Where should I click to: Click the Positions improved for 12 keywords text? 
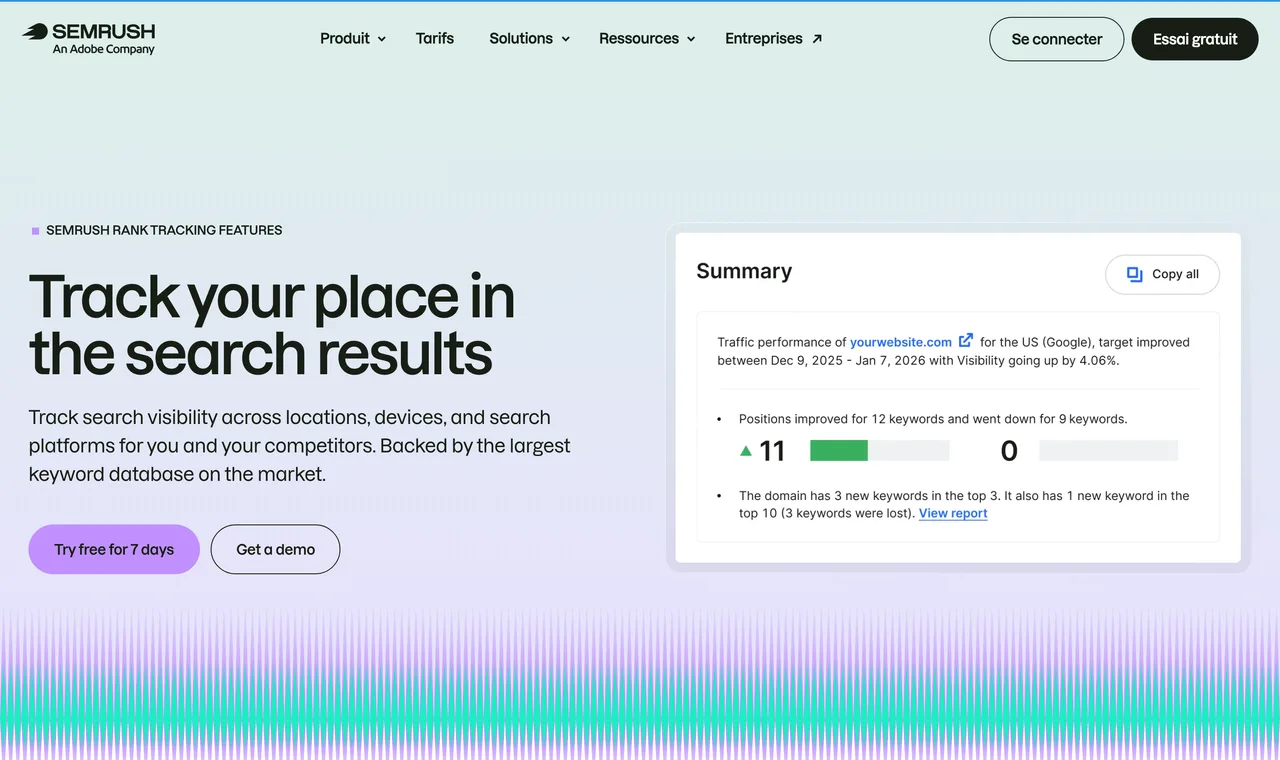[x=933, y=419]
